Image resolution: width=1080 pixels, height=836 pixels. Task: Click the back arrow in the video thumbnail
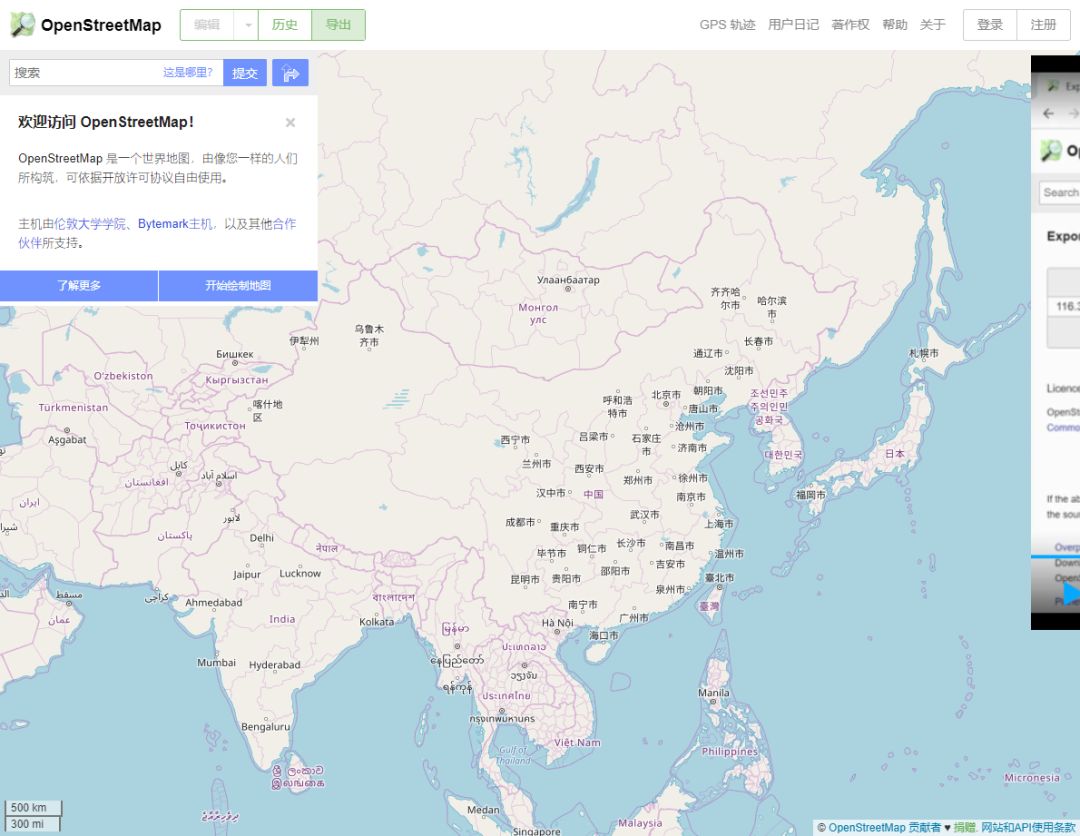point(1048,114)
